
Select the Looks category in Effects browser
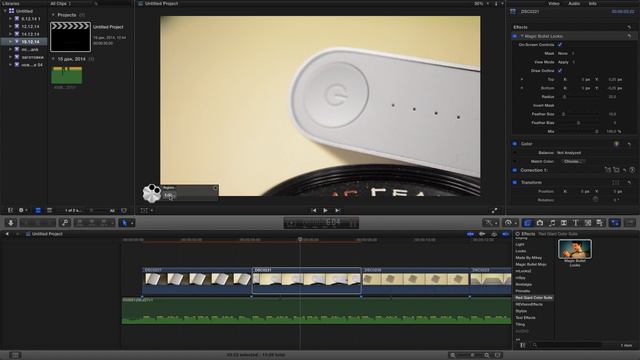[x=521, y=251]
